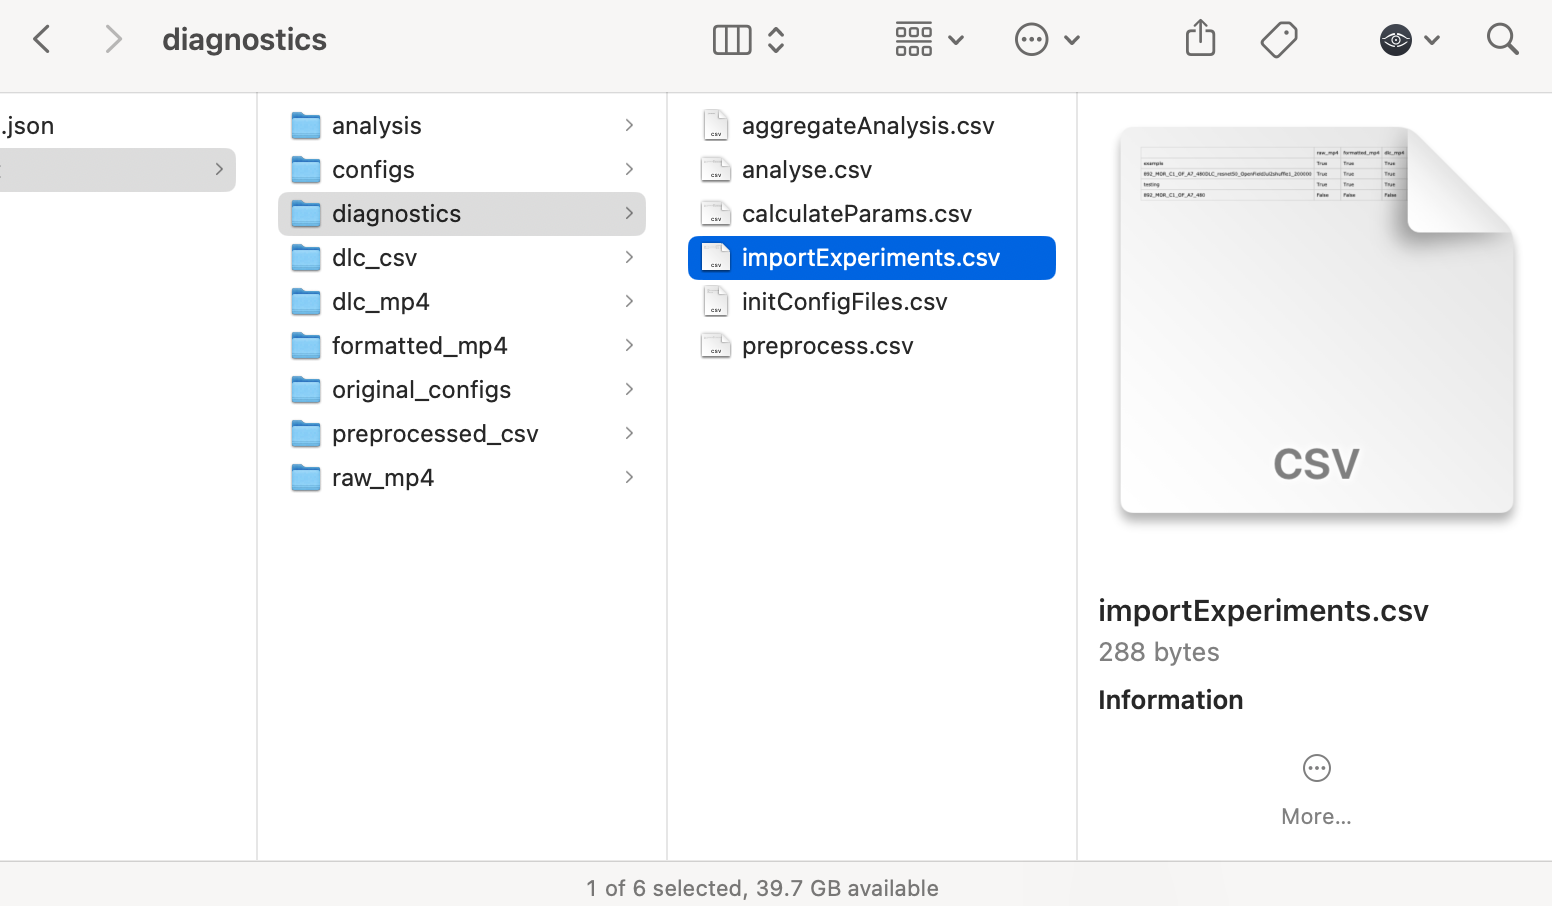Select the analysis folder icon
1552x906 pixels.
306,126
